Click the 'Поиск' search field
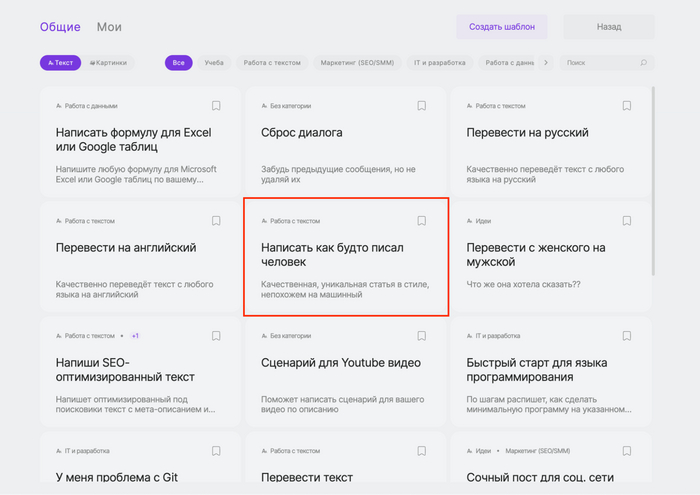Screen dimensions: 700x495 click(598, 63)
